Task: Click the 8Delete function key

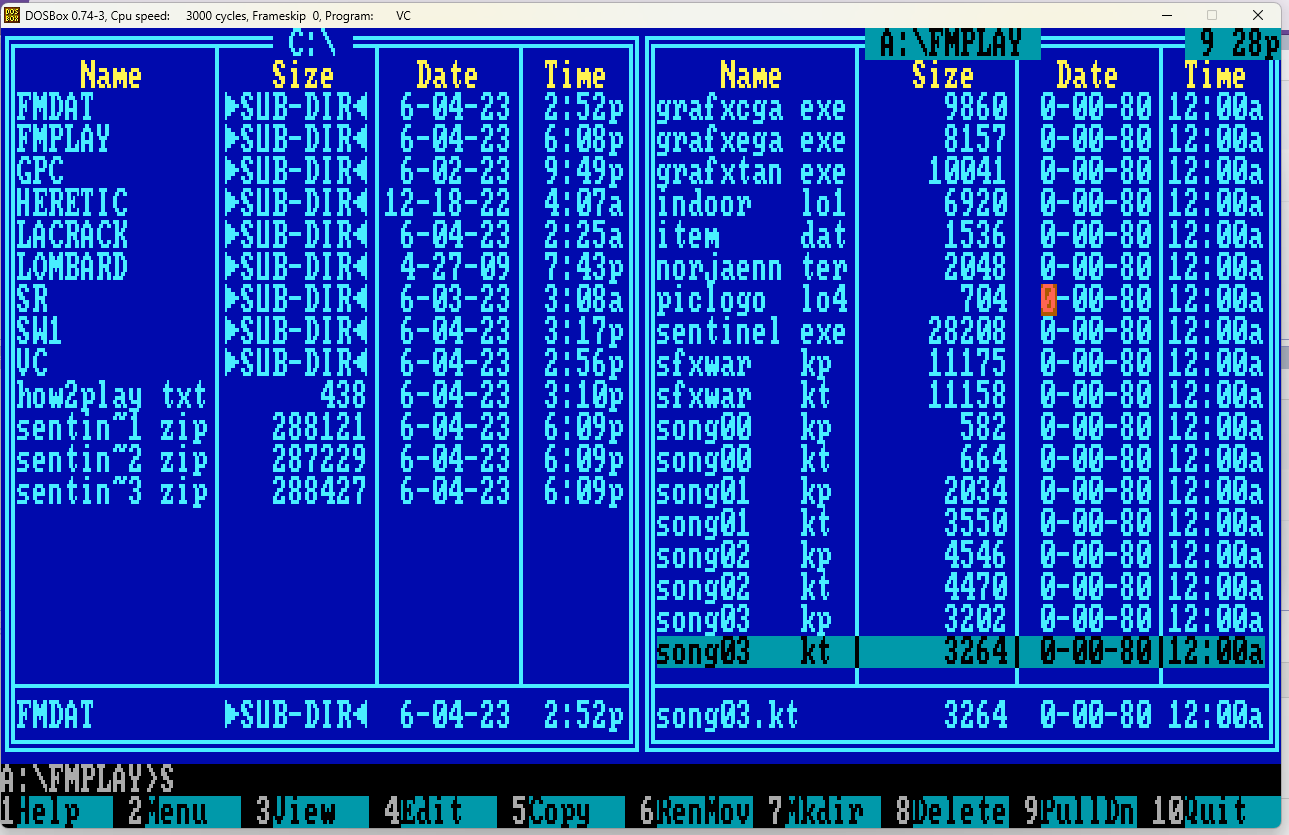Action: pos(952,811)
